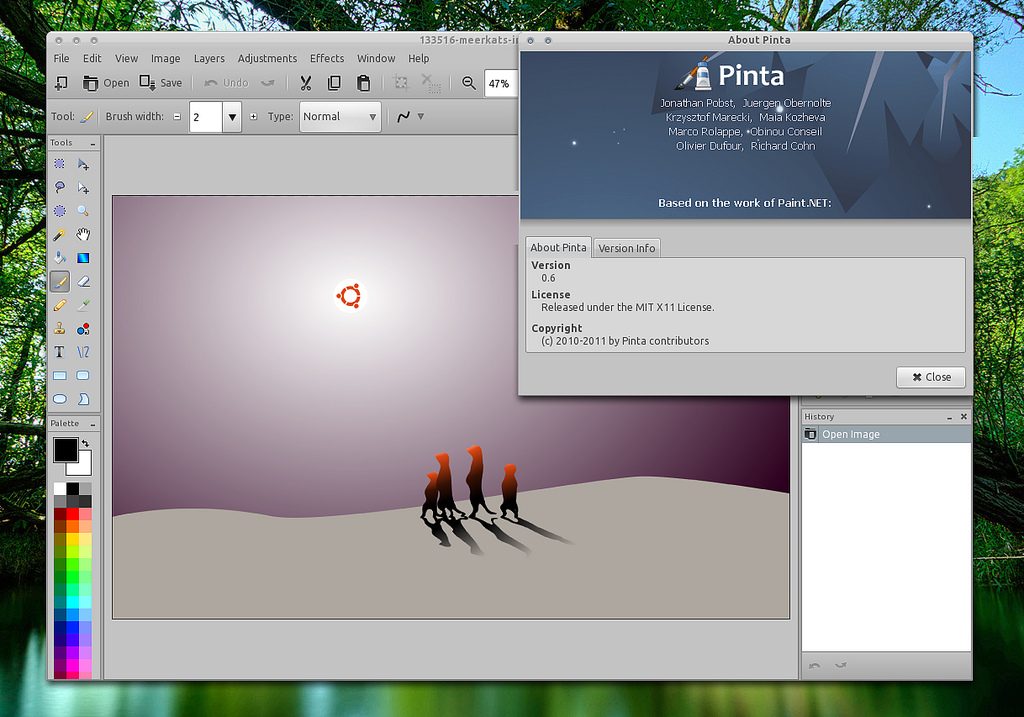Open the Brush width dropdown arrow
Image resolution: width=1024 pixels, height=717 pixels.
click(x=231, y=116)
